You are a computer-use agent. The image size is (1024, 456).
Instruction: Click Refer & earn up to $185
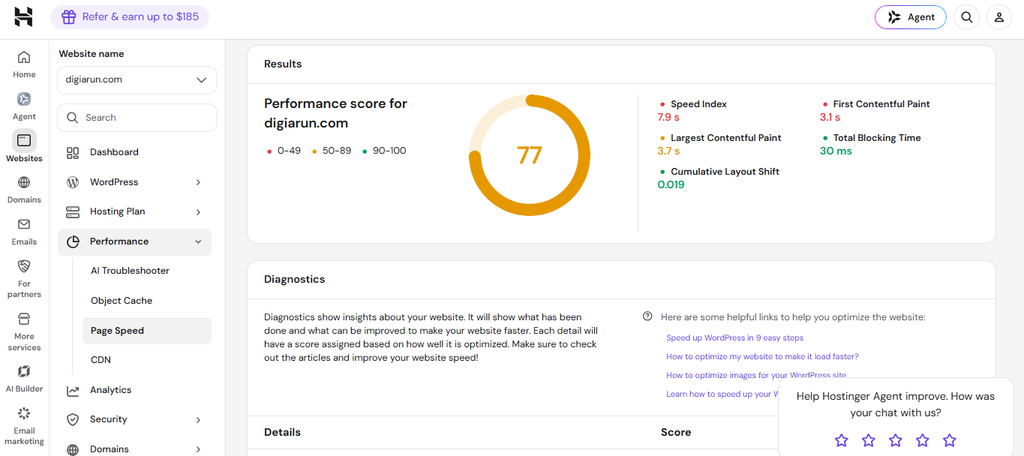[129, 17]
